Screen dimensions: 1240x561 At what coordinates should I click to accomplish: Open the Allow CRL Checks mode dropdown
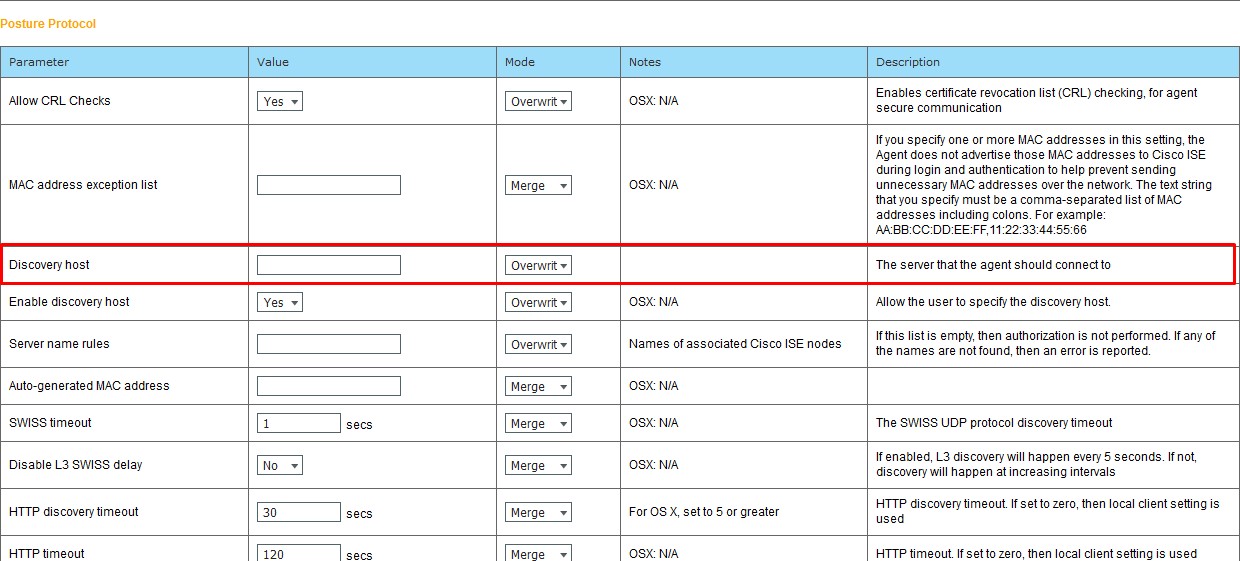(538, 101)
